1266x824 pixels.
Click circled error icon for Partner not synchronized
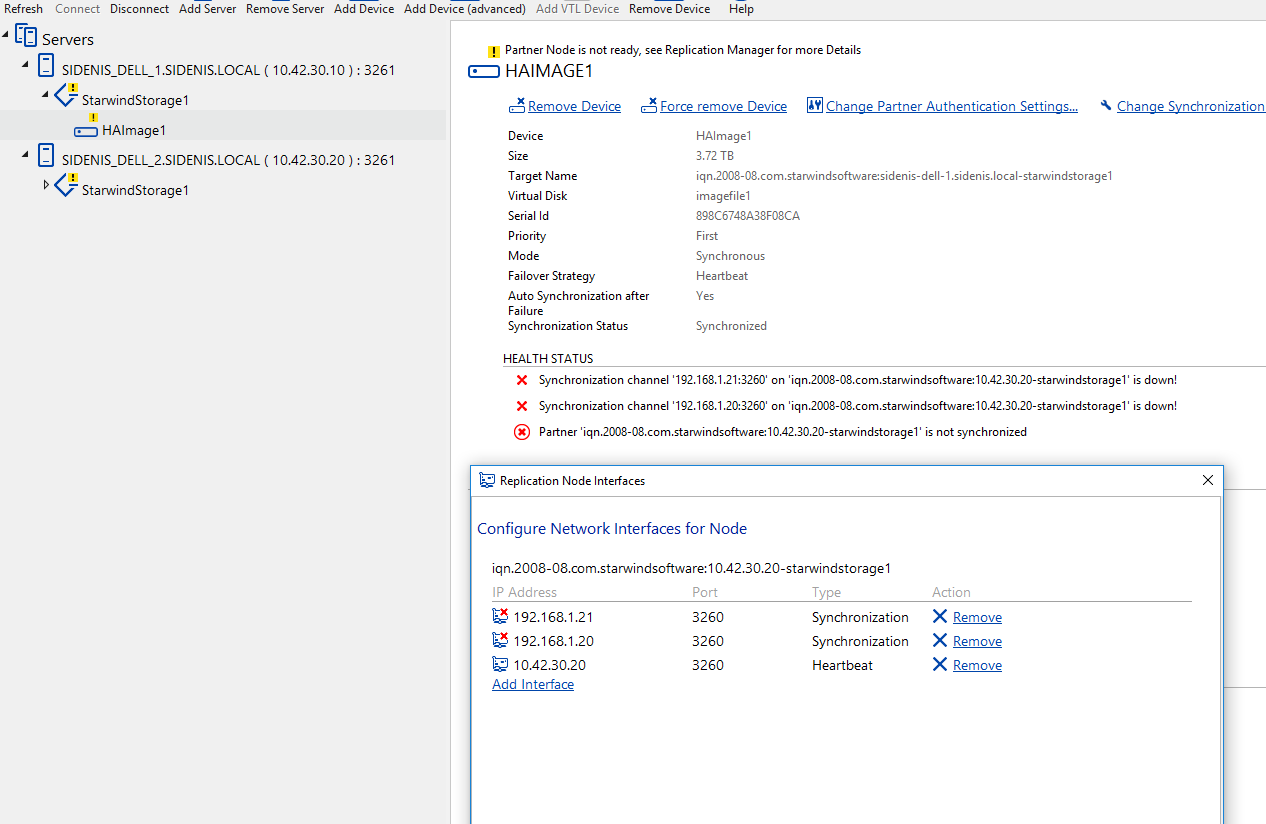[x=522, y=432]
